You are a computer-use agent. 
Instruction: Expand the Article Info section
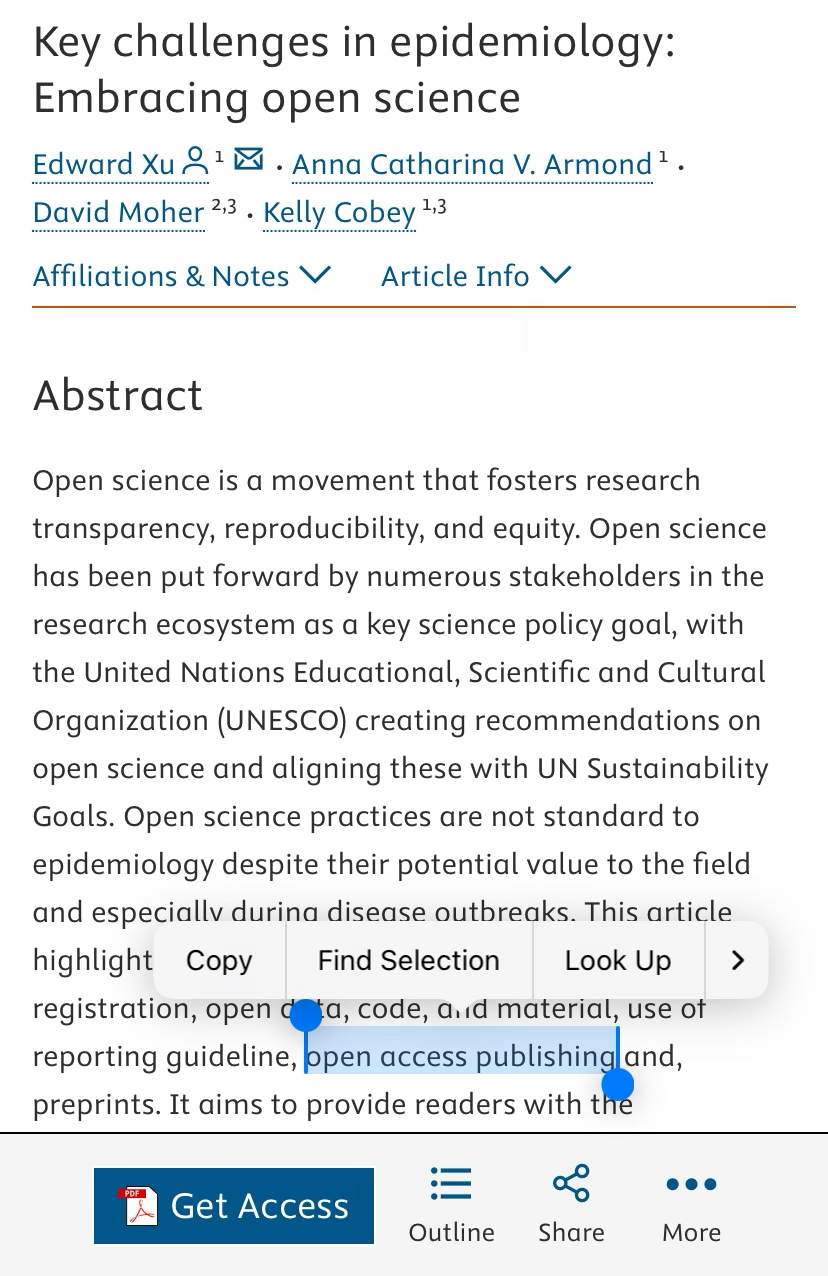476,275
